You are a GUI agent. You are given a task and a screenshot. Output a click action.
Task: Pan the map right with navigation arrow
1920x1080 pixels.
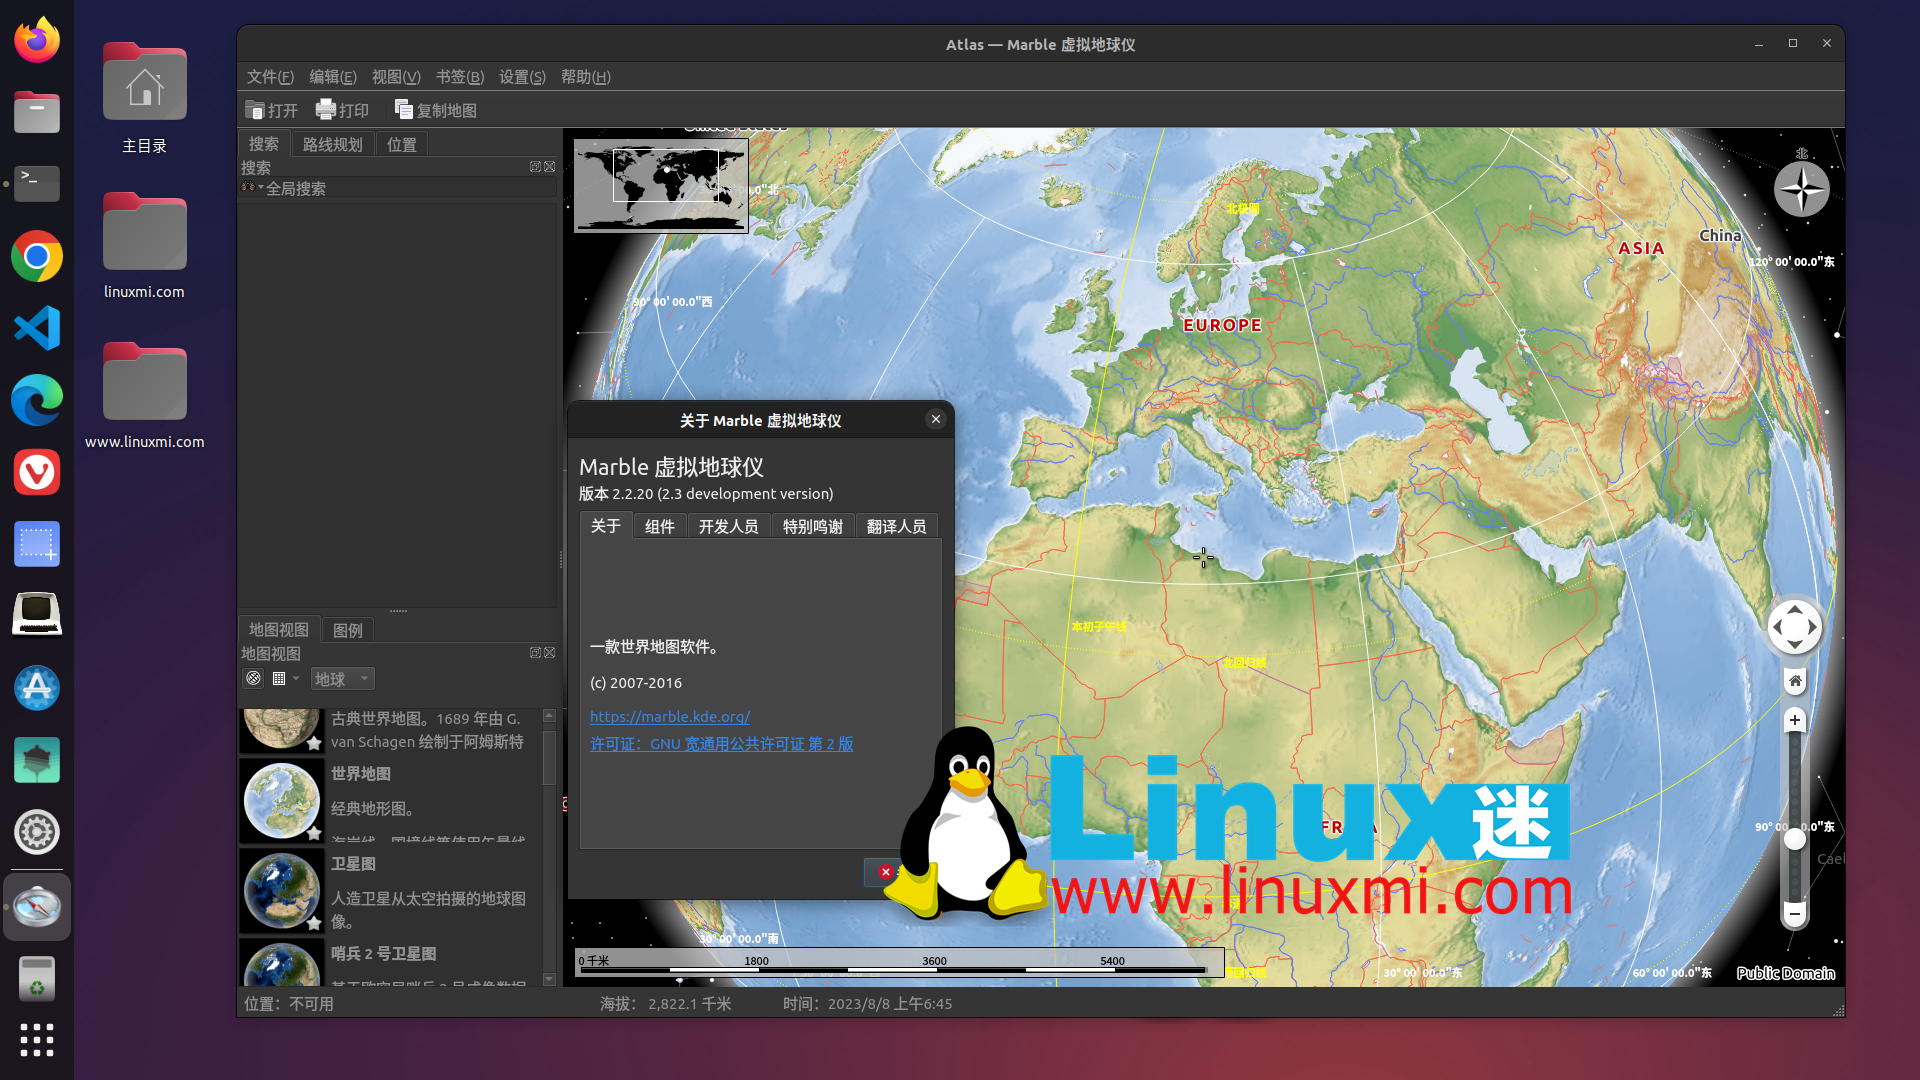click(1813, 628)
